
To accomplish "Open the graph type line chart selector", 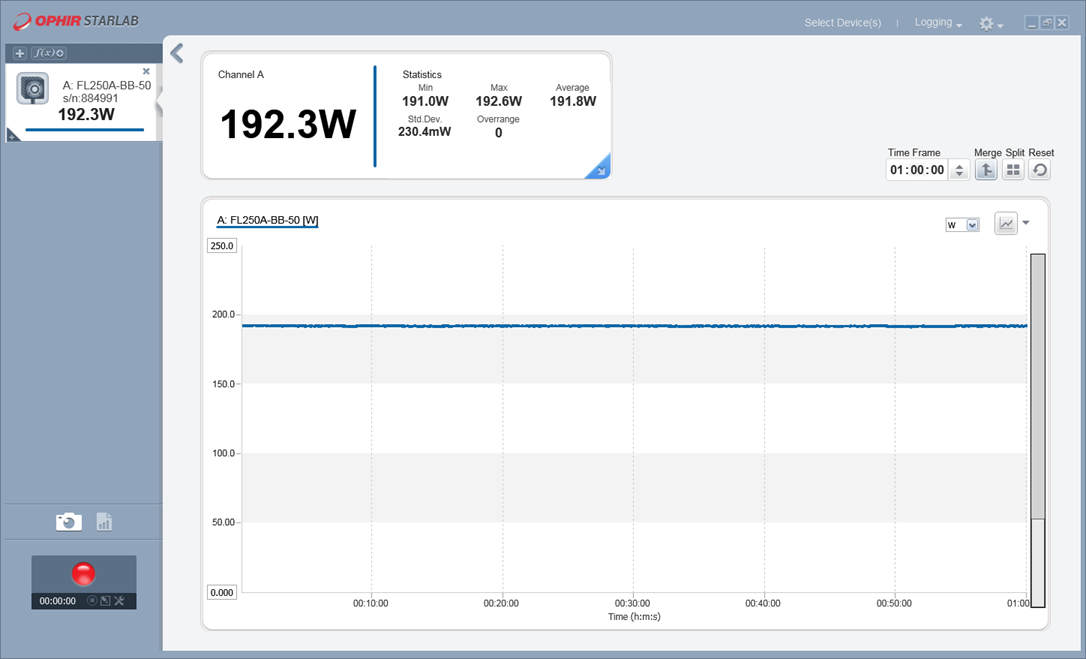I will click(x=1006, y=224).
